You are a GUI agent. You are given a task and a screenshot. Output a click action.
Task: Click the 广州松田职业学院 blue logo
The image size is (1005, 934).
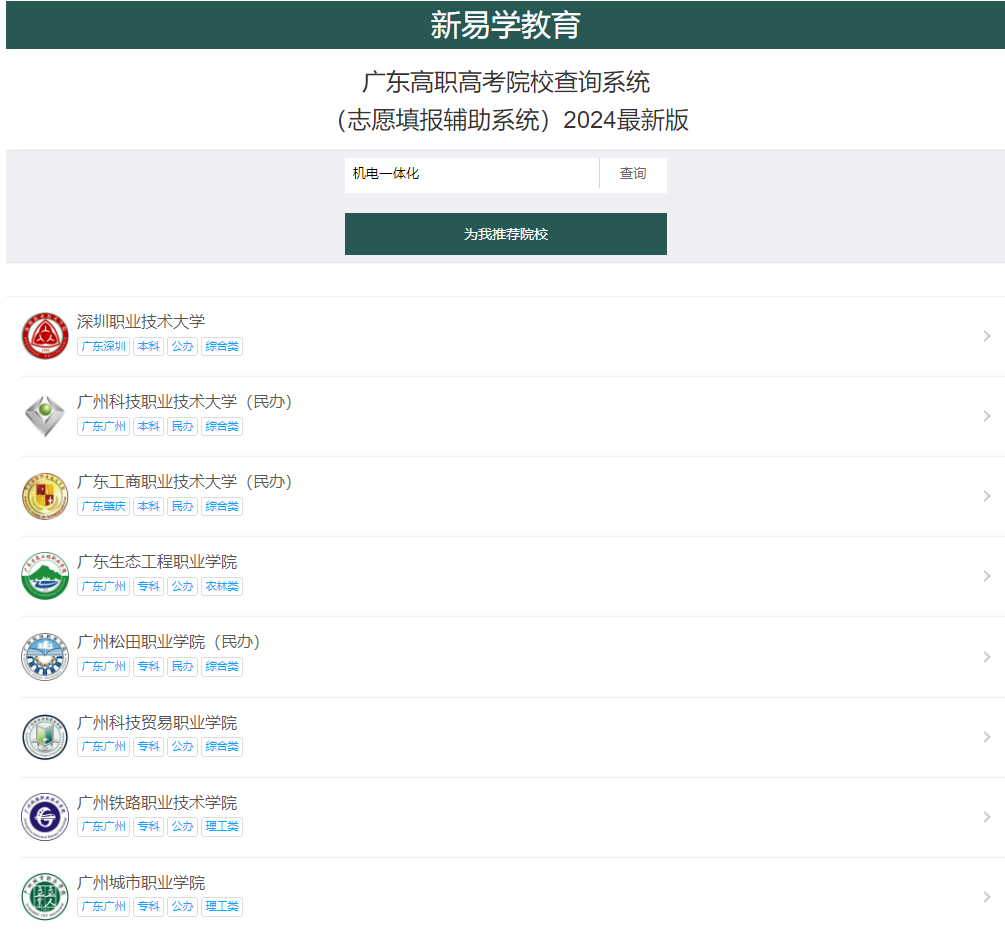point(45,657)
